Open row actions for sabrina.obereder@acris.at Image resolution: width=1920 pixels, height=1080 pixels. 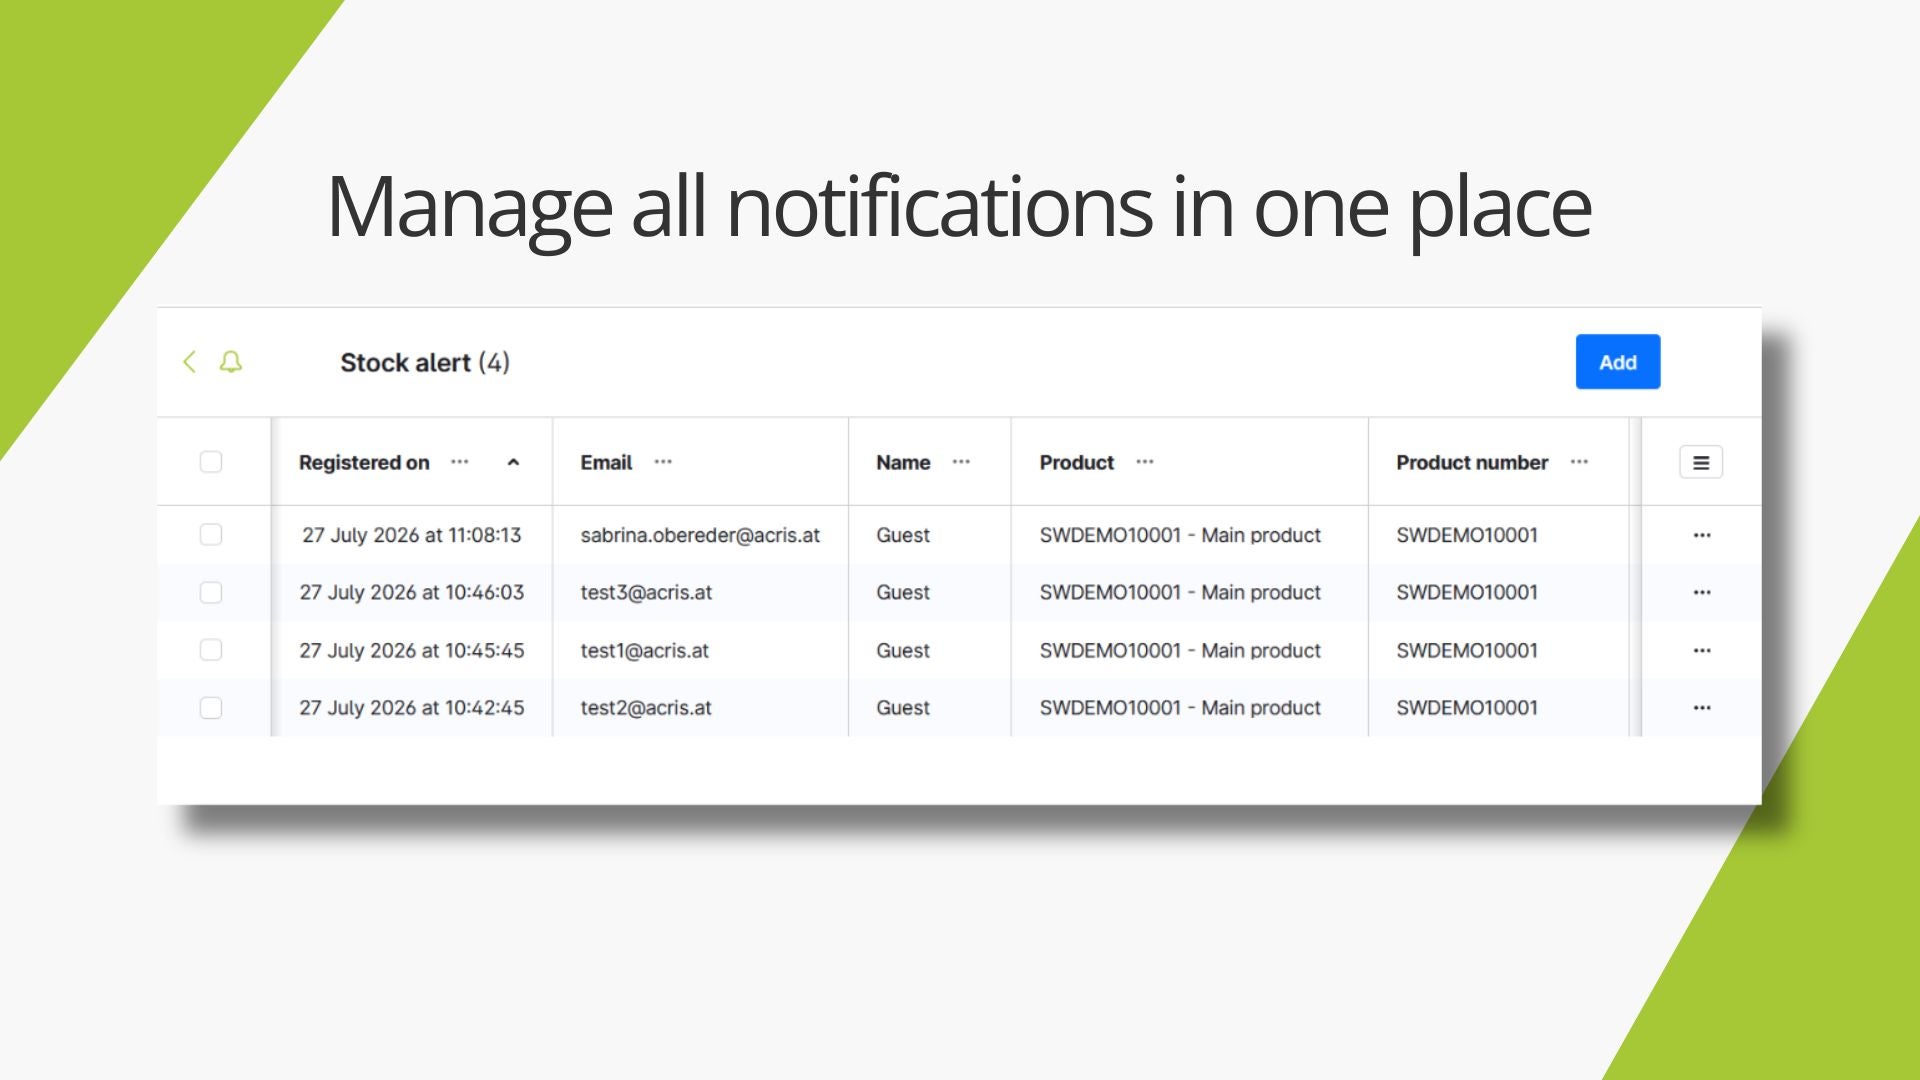point(1702,535)
